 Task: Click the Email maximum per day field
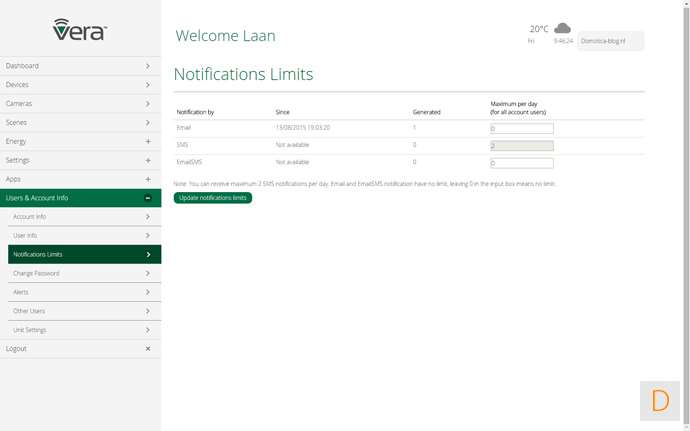click(521, 129)
